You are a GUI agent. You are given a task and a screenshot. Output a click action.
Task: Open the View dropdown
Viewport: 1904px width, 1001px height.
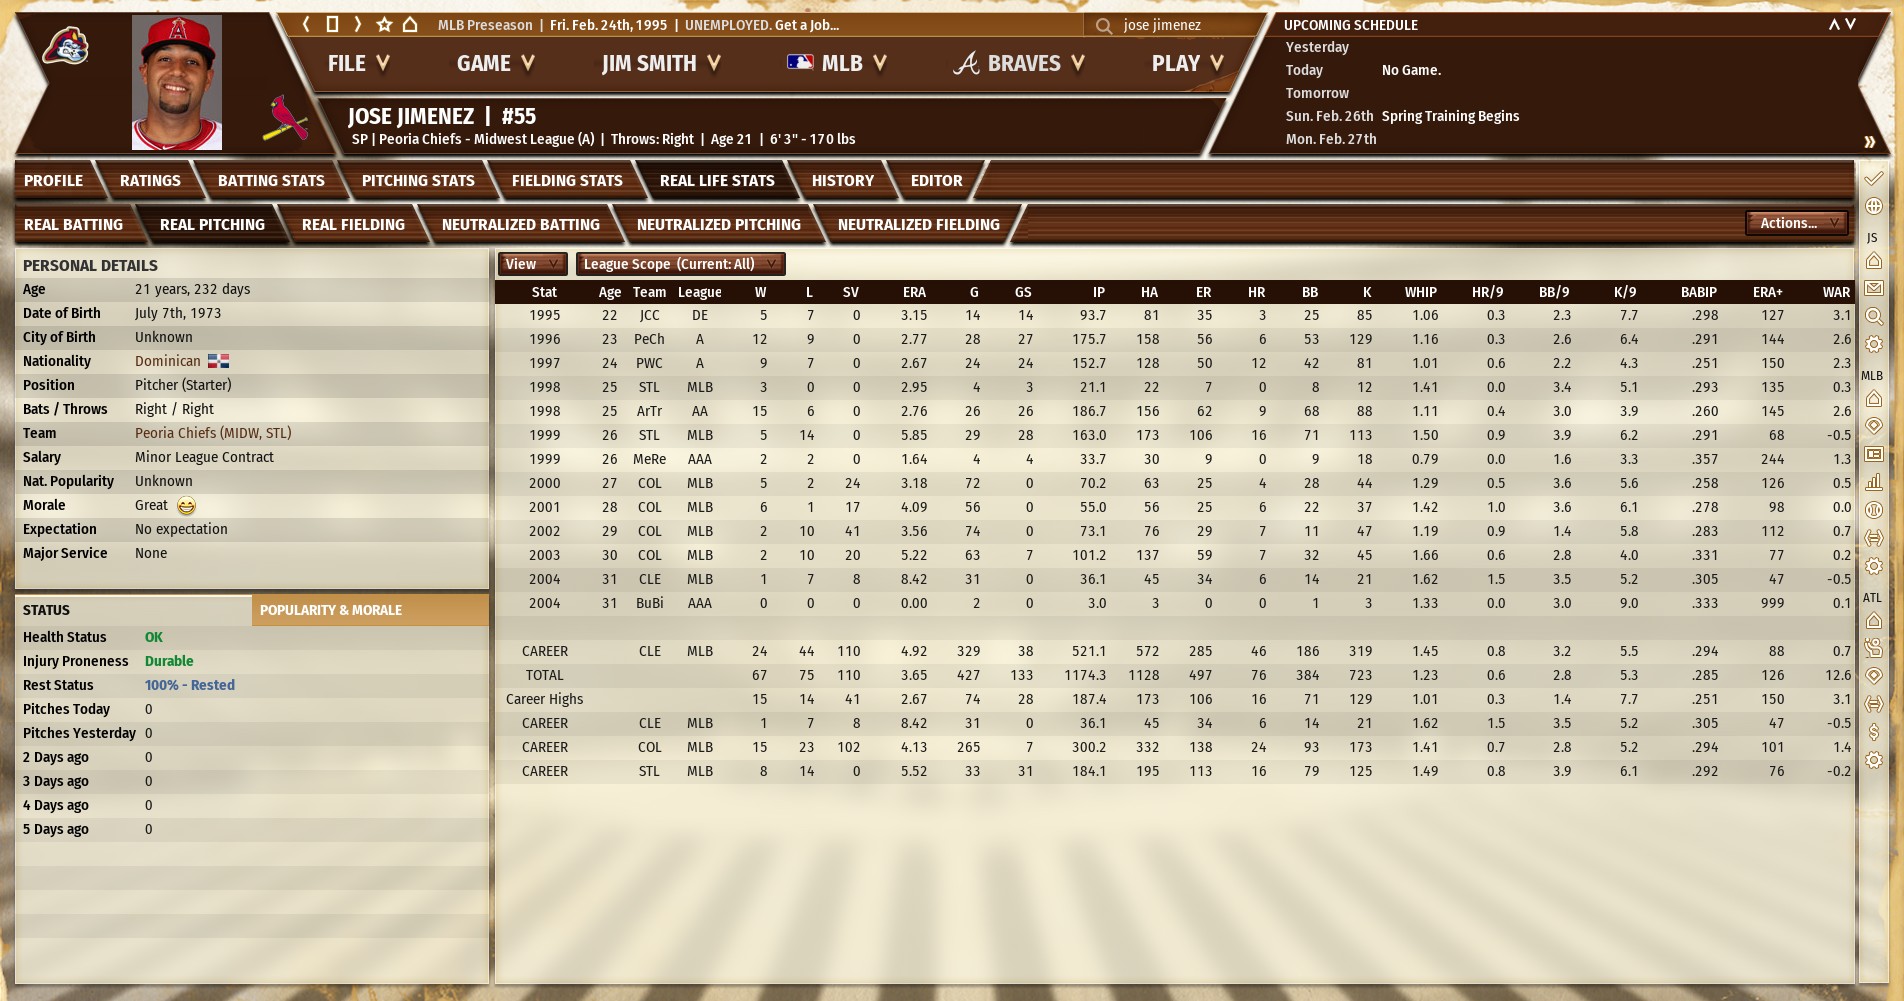click(533, 264)
